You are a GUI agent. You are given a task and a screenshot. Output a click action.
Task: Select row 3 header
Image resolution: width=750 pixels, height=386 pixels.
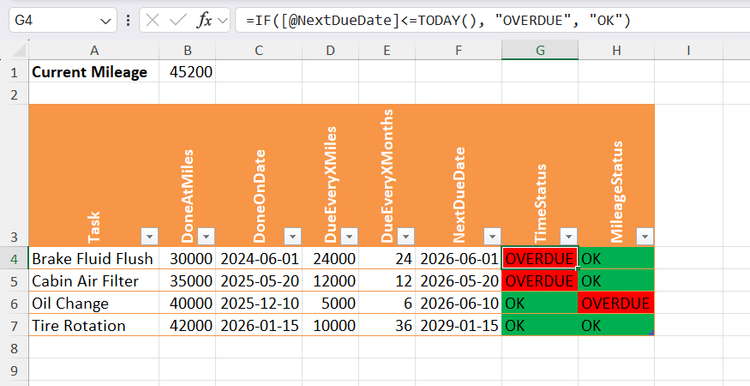[x=14, y=175]
